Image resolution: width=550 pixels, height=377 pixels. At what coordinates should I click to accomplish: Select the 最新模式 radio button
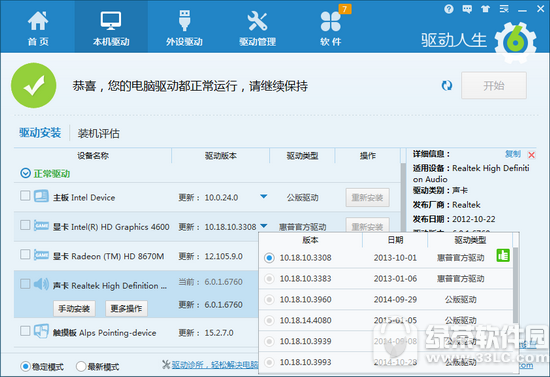81,366
